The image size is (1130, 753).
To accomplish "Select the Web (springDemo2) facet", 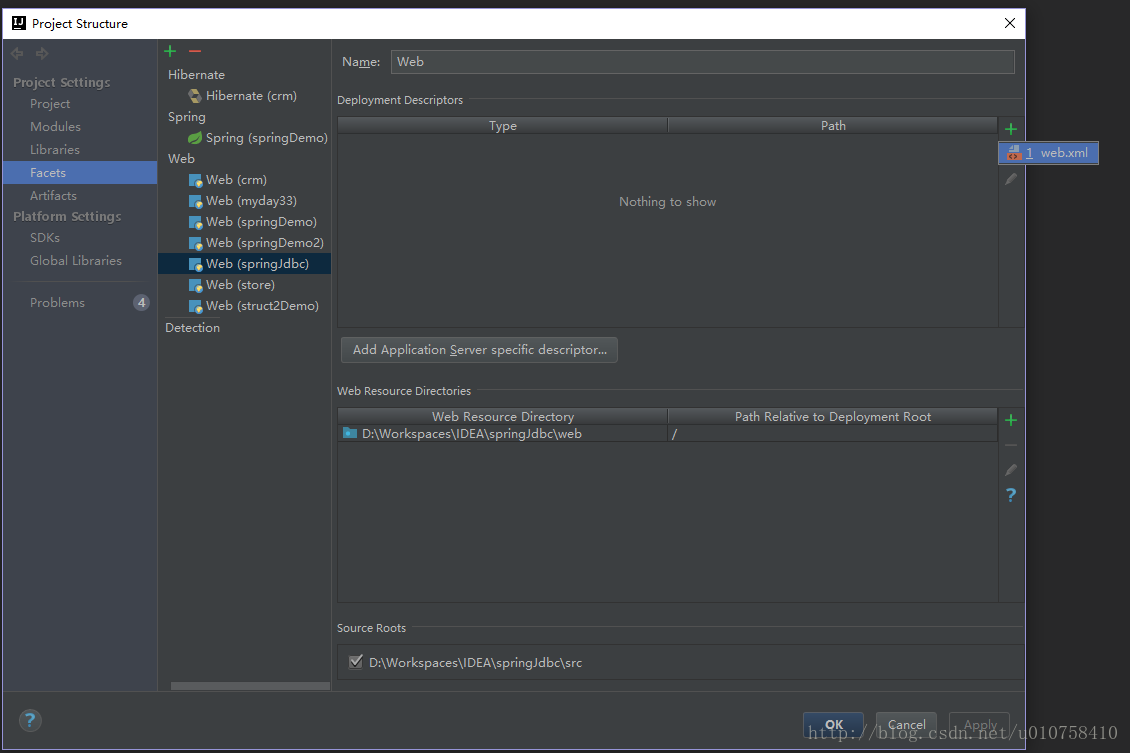I will pyautogui.click(x=256, y=243).
